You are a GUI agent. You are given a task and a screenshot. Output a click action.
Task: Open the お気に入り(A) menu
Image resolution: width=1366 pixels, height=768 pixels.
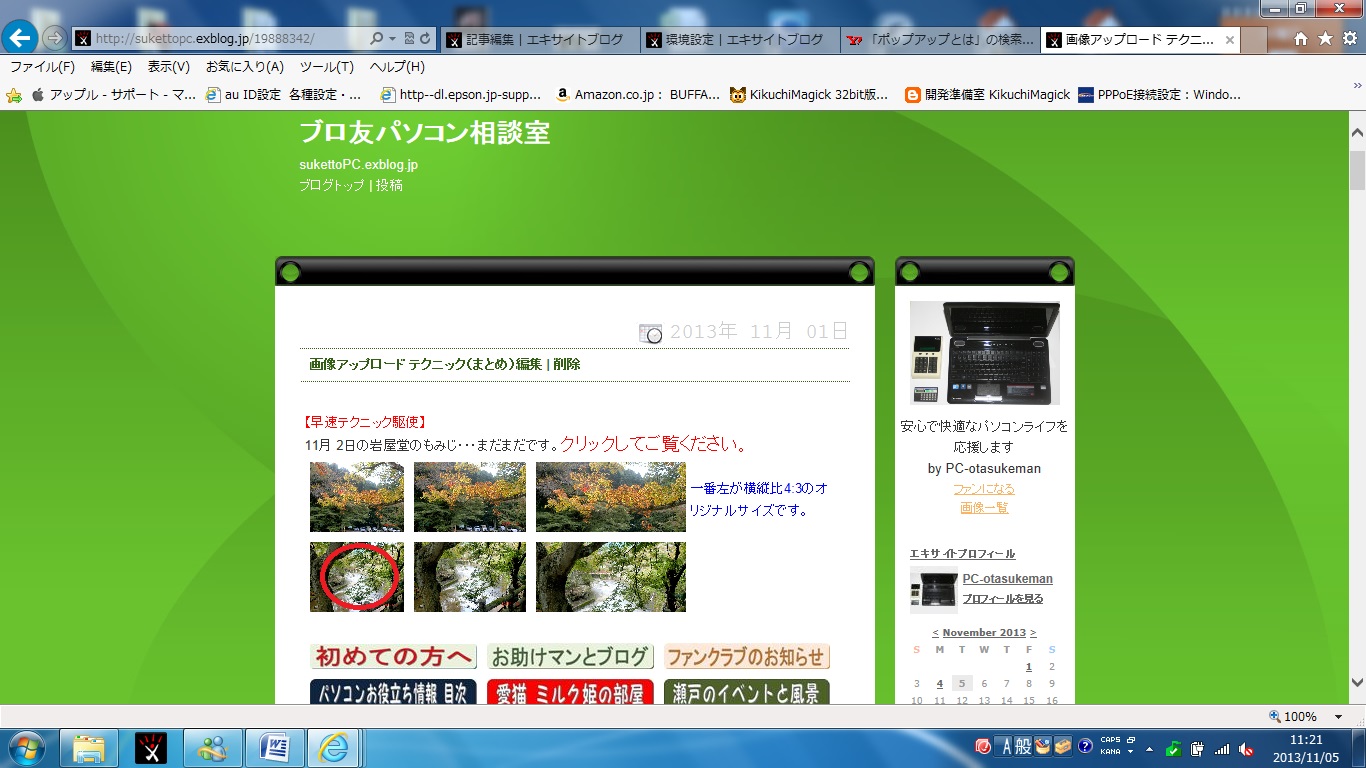point(245,67)
